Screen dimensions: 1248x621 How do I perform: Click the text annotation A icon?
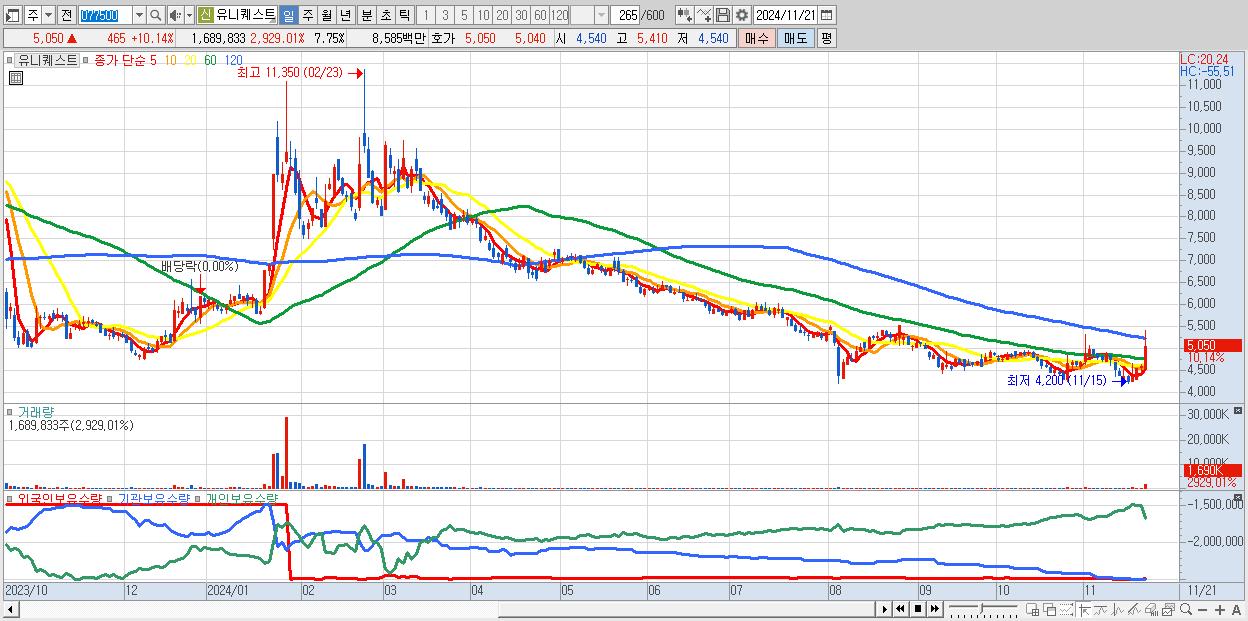click(1236, 609)
